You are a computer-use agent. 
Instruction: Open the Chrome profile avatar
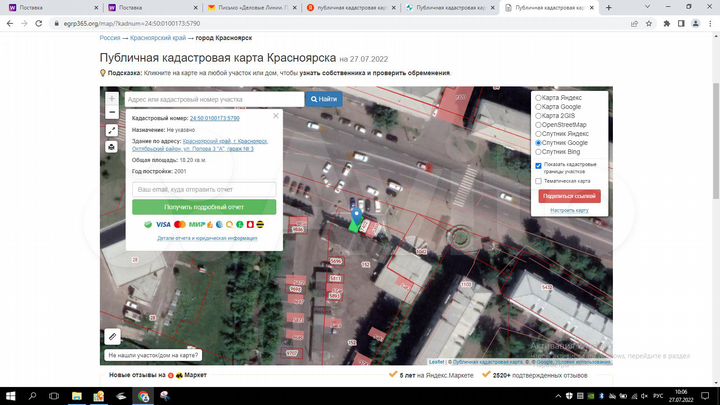[696, 23]
